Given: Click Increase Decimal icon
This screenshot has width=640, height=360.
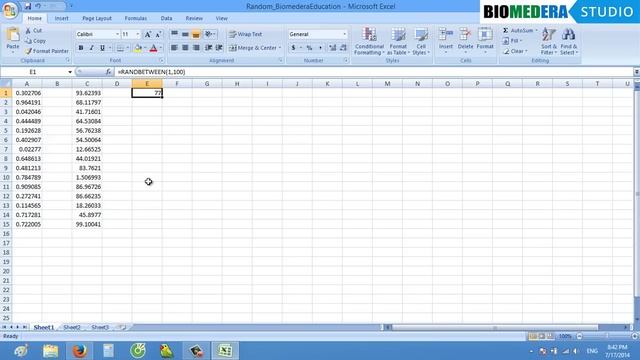Looking at the screenshot, I should point(333,48).
